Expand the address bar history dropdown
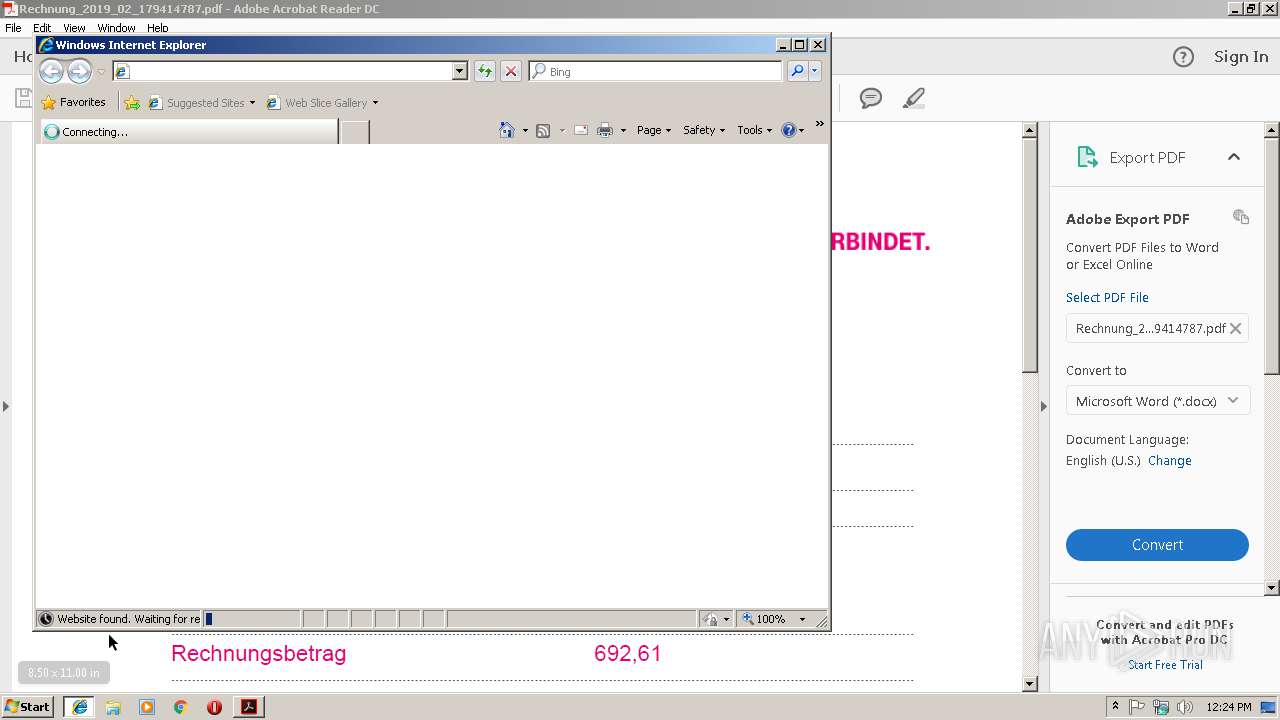The width and height of the screenshot is (1280, 720). 460,71
